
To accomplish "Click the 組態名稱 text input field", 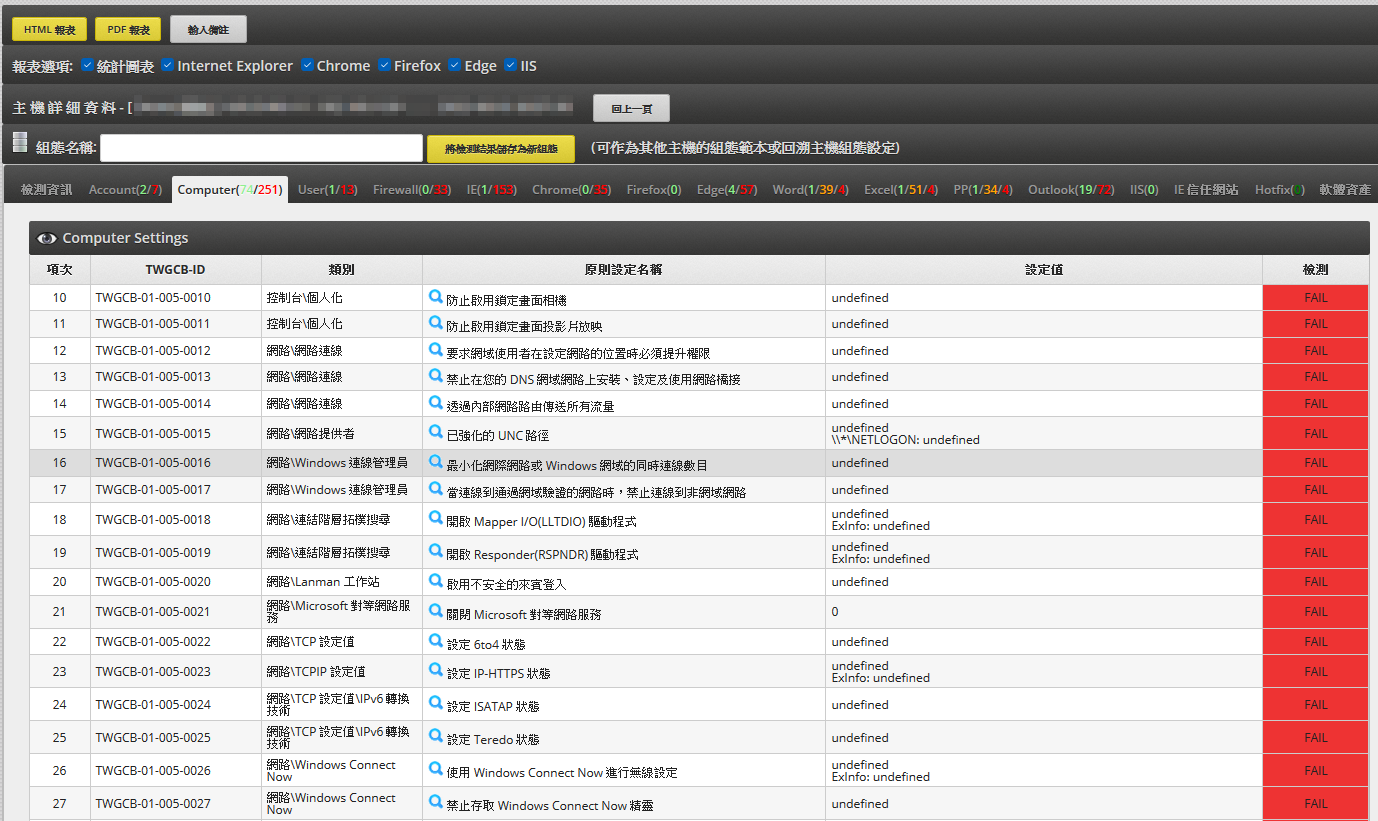I will [261, 148].
